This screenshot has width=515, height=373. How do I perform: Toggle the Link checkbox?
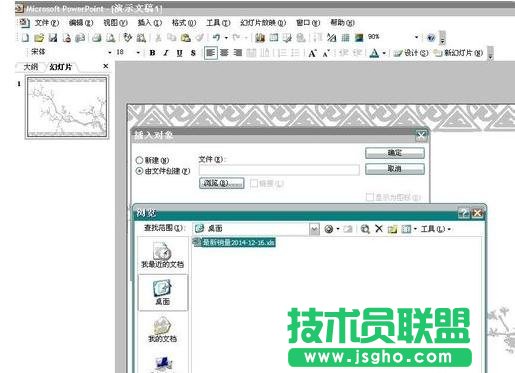click(254, 183)
